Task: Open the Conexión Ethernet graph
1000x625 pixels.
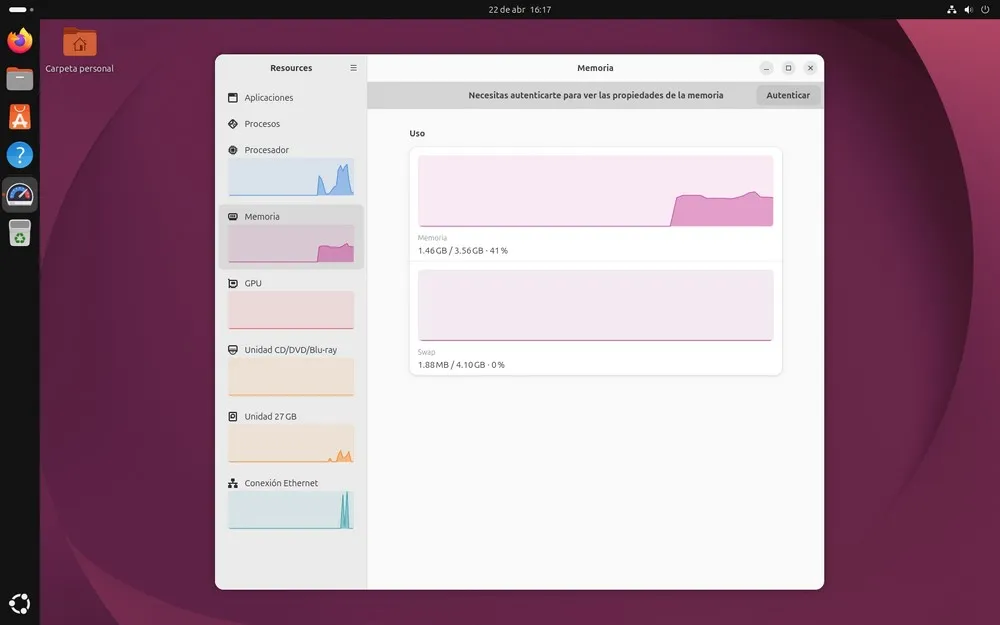Action: coord(291,510)
